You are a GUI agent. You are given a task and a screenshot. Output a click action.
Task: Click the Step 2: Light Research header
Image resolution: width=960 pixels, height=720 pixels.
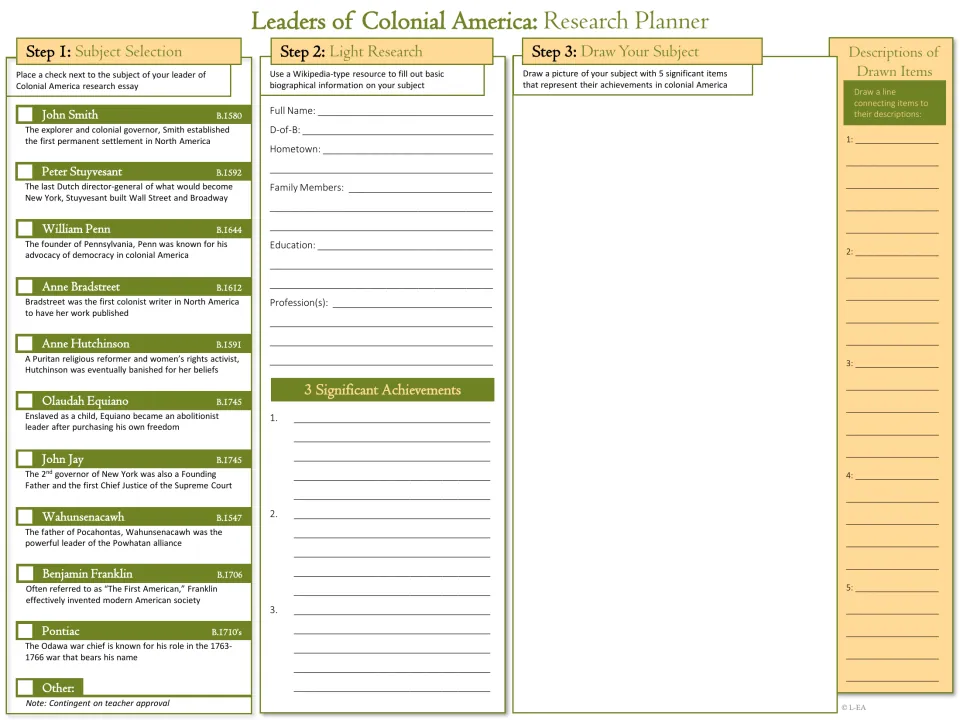point(381,51)
